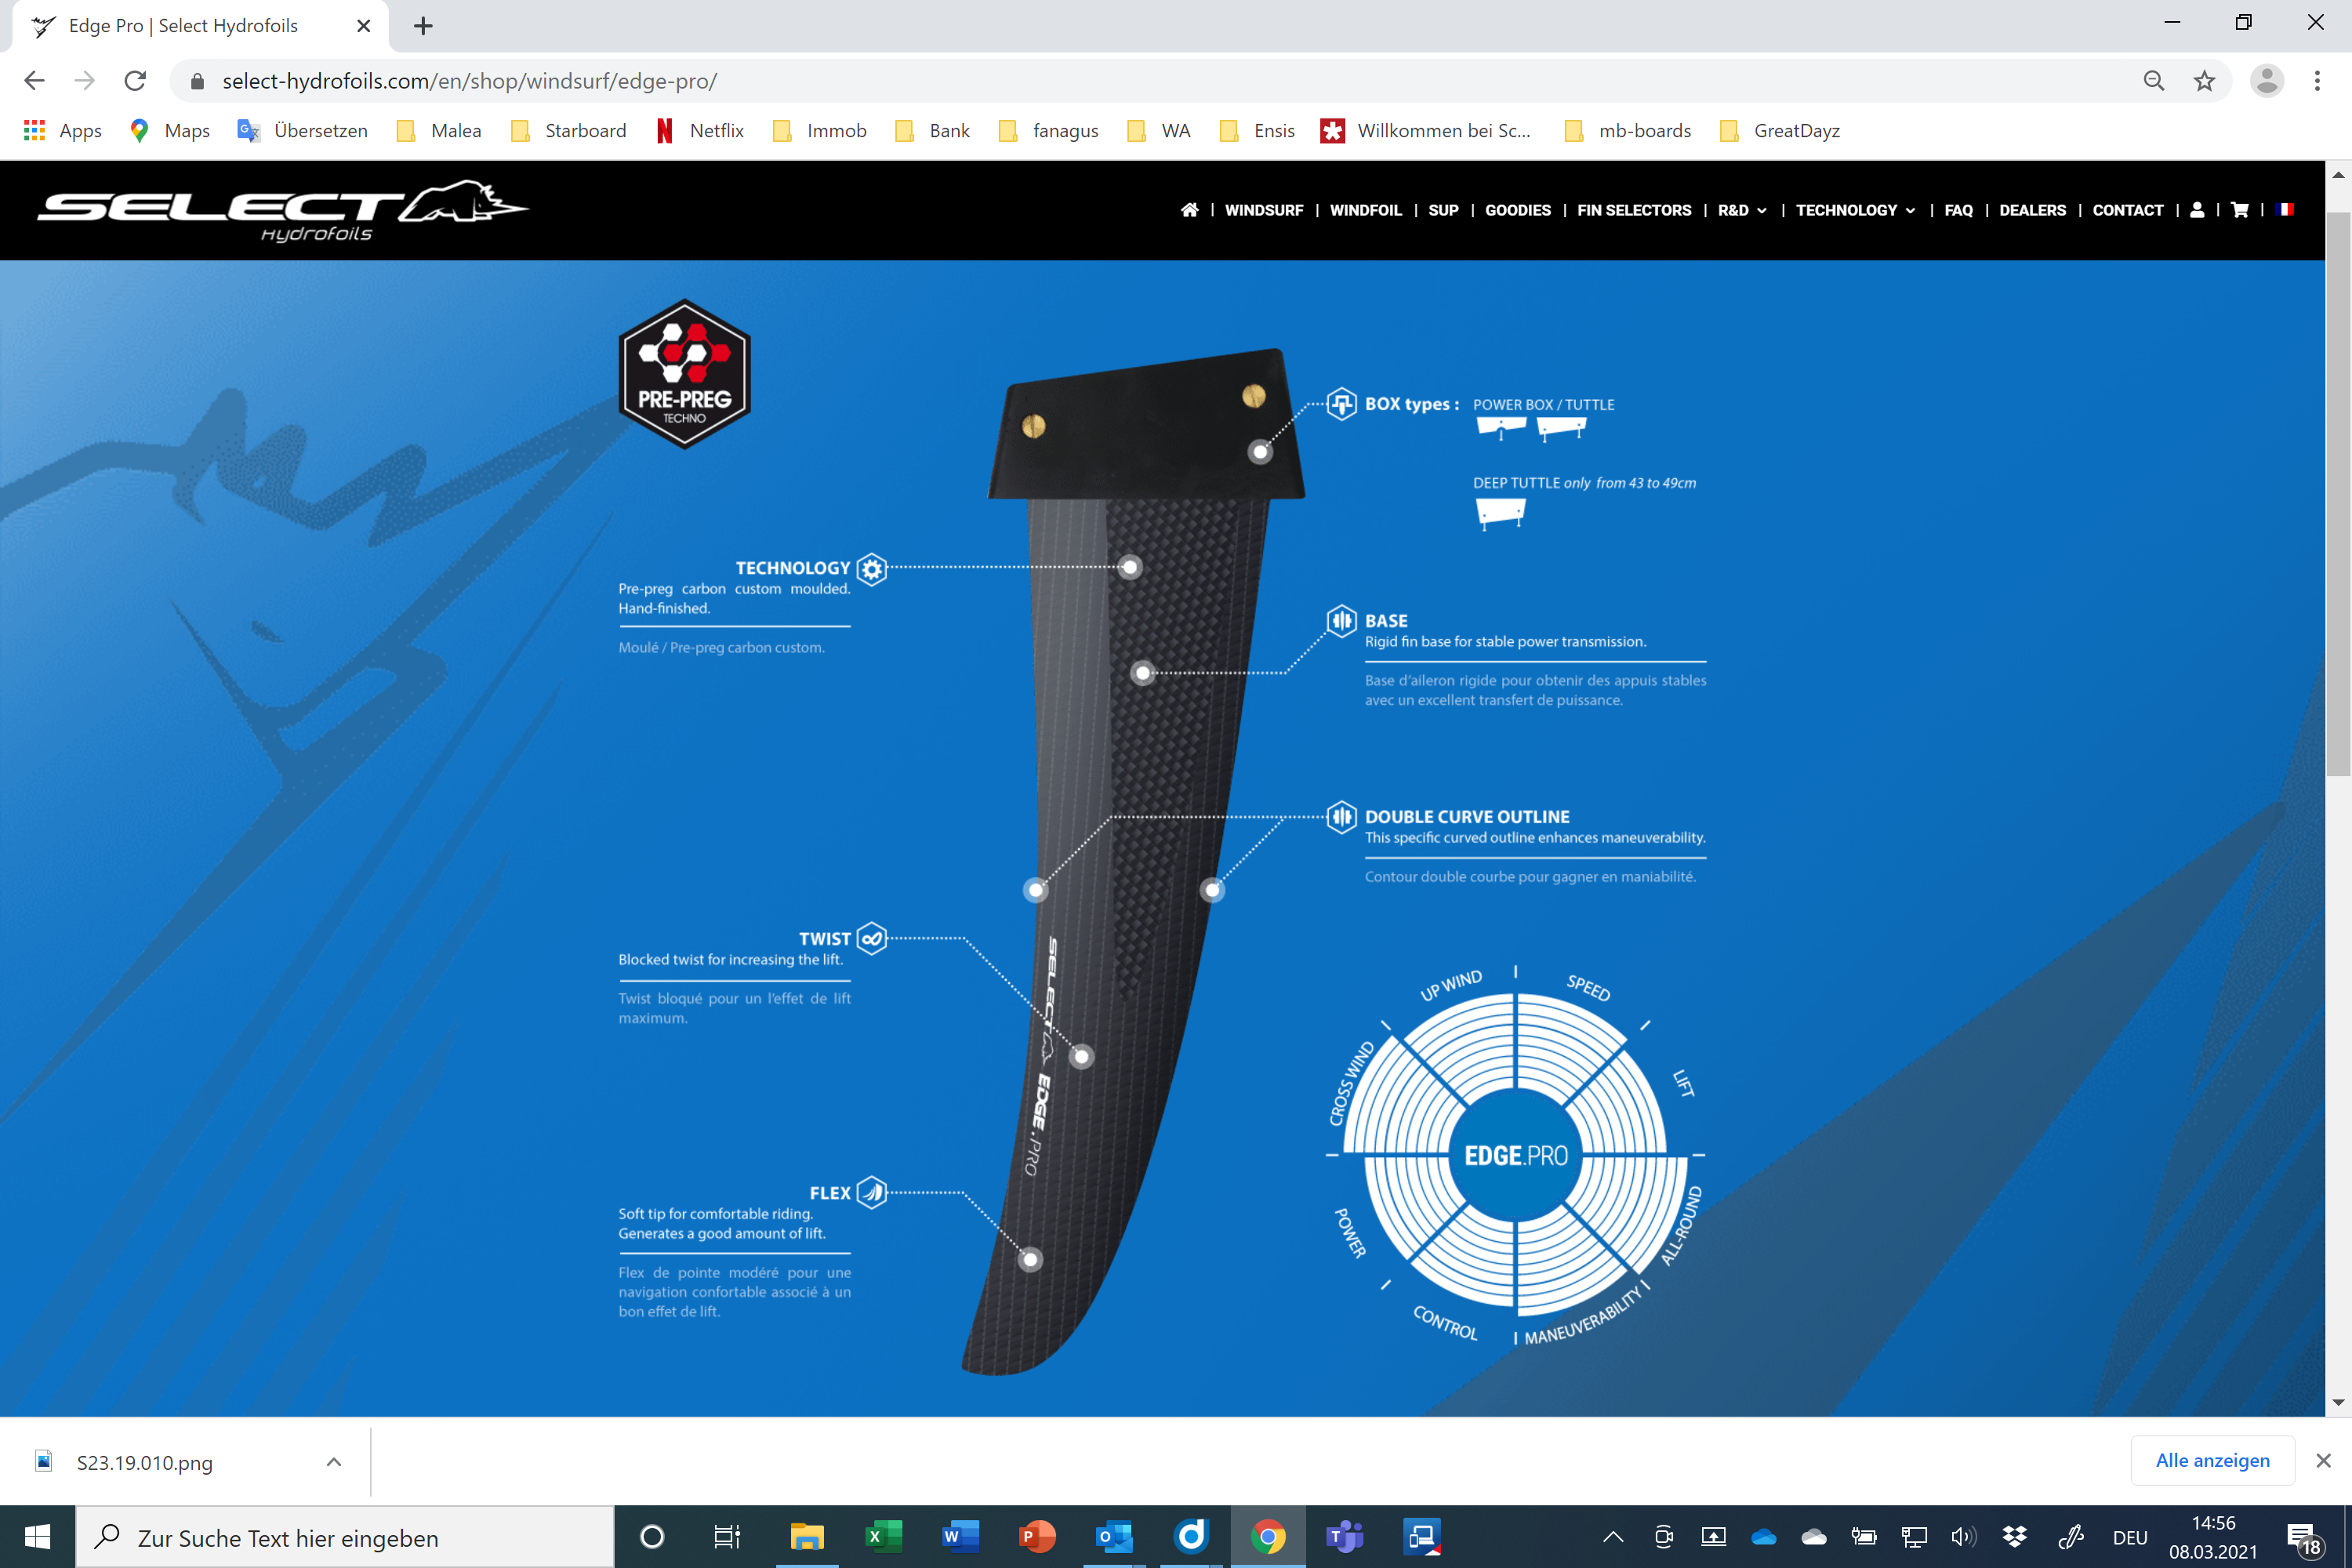Image resolution: width=2352 pixels, height=1568 pixels.
Task: Click the page vertical scrollbar thumb
Action: pyautogui.click(x=2338, y=493)
